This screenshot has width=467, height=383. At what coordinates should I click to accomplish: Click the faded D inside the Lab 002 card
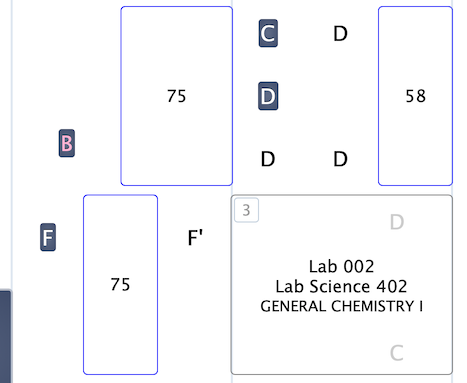pyautogui.click(x=397, y=222)
